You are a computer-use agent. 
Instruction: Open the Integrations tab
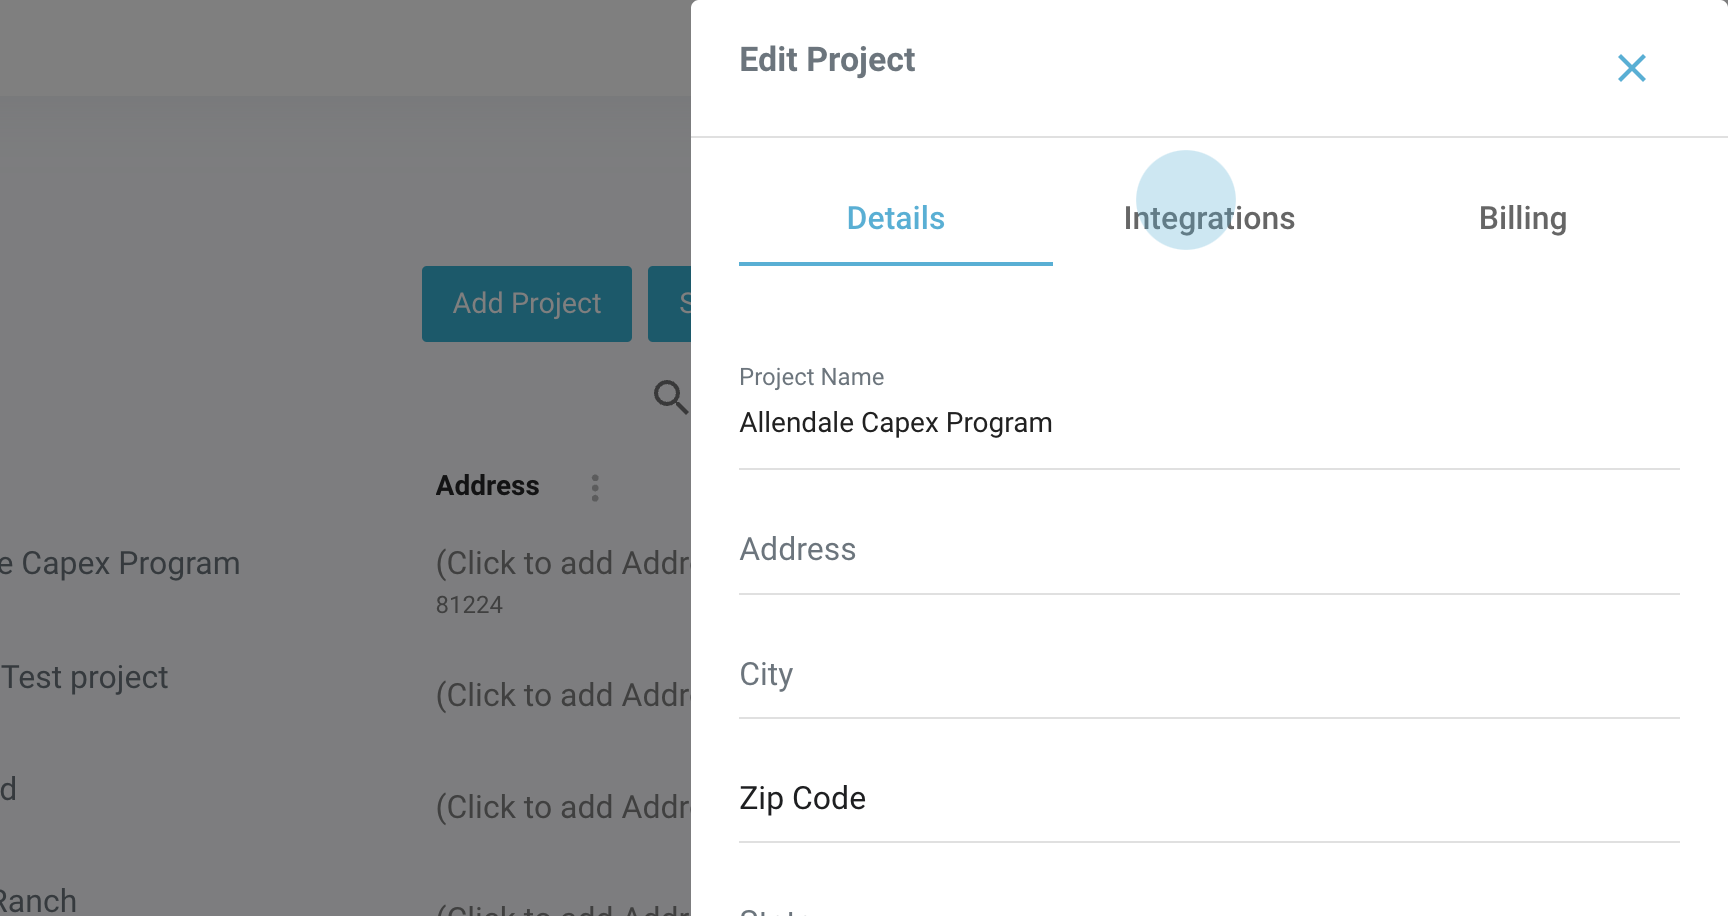pyautogui.click(x=1208, y=219)
